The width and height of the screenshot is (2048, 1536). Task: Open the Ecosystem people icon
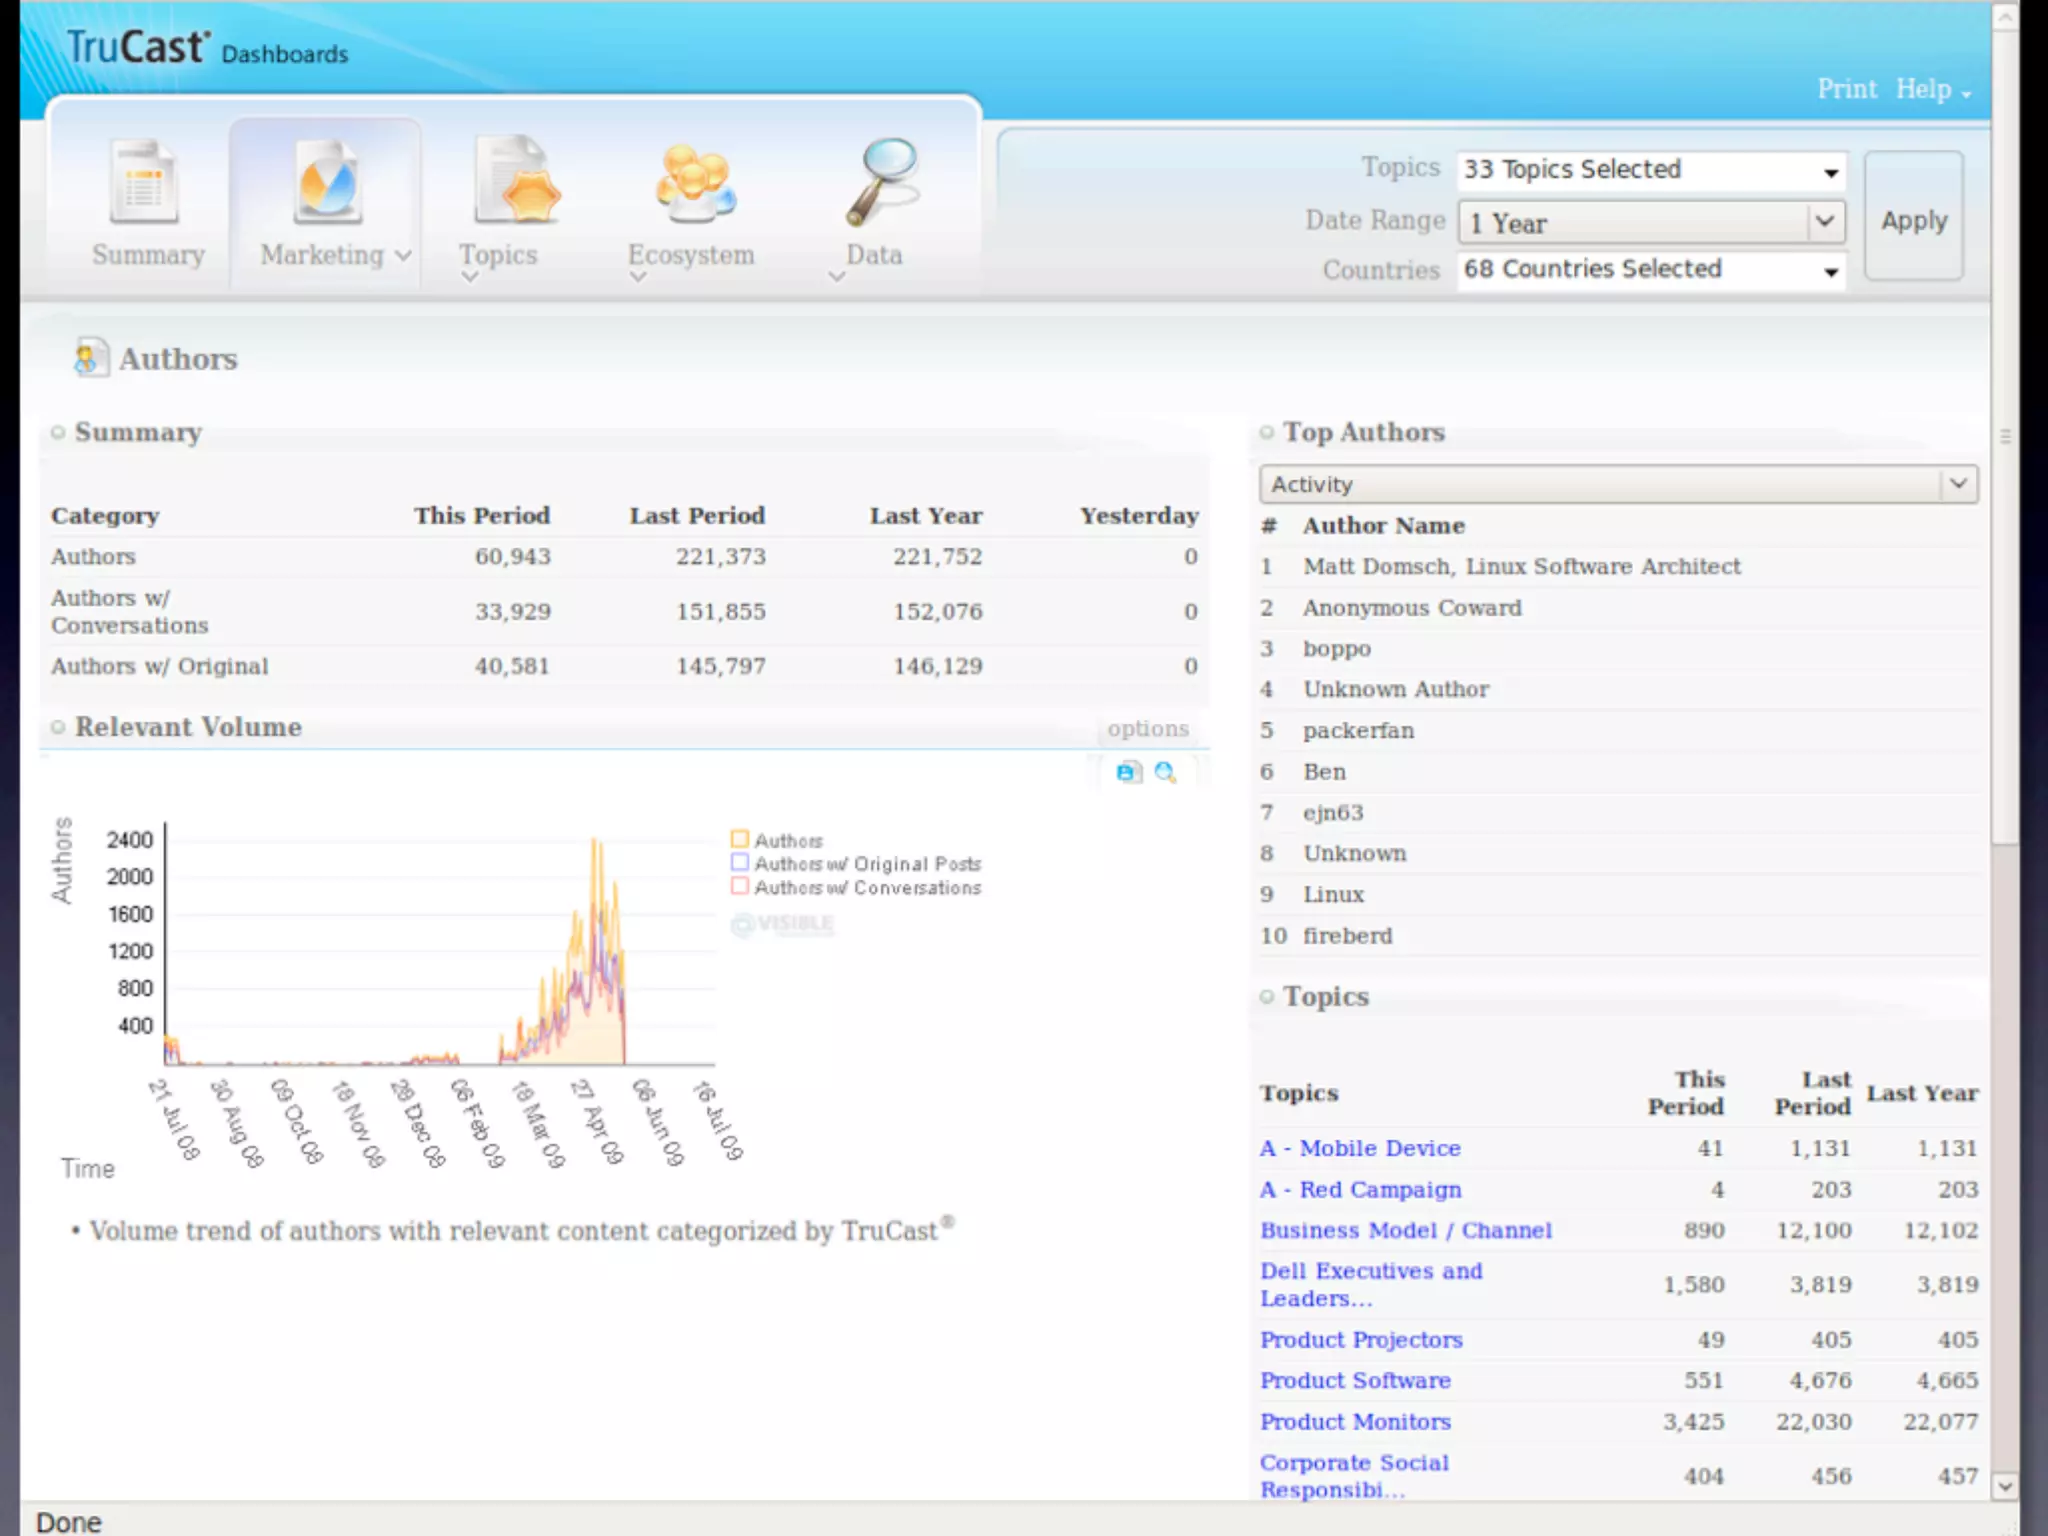[x=694, y=183]
